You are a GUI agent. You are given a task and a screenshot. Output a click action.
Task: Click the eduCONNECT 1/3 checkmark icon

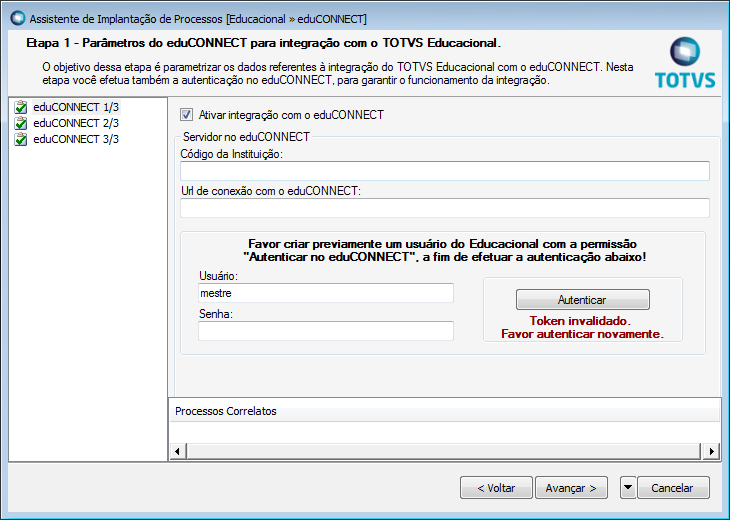[21, 107]
